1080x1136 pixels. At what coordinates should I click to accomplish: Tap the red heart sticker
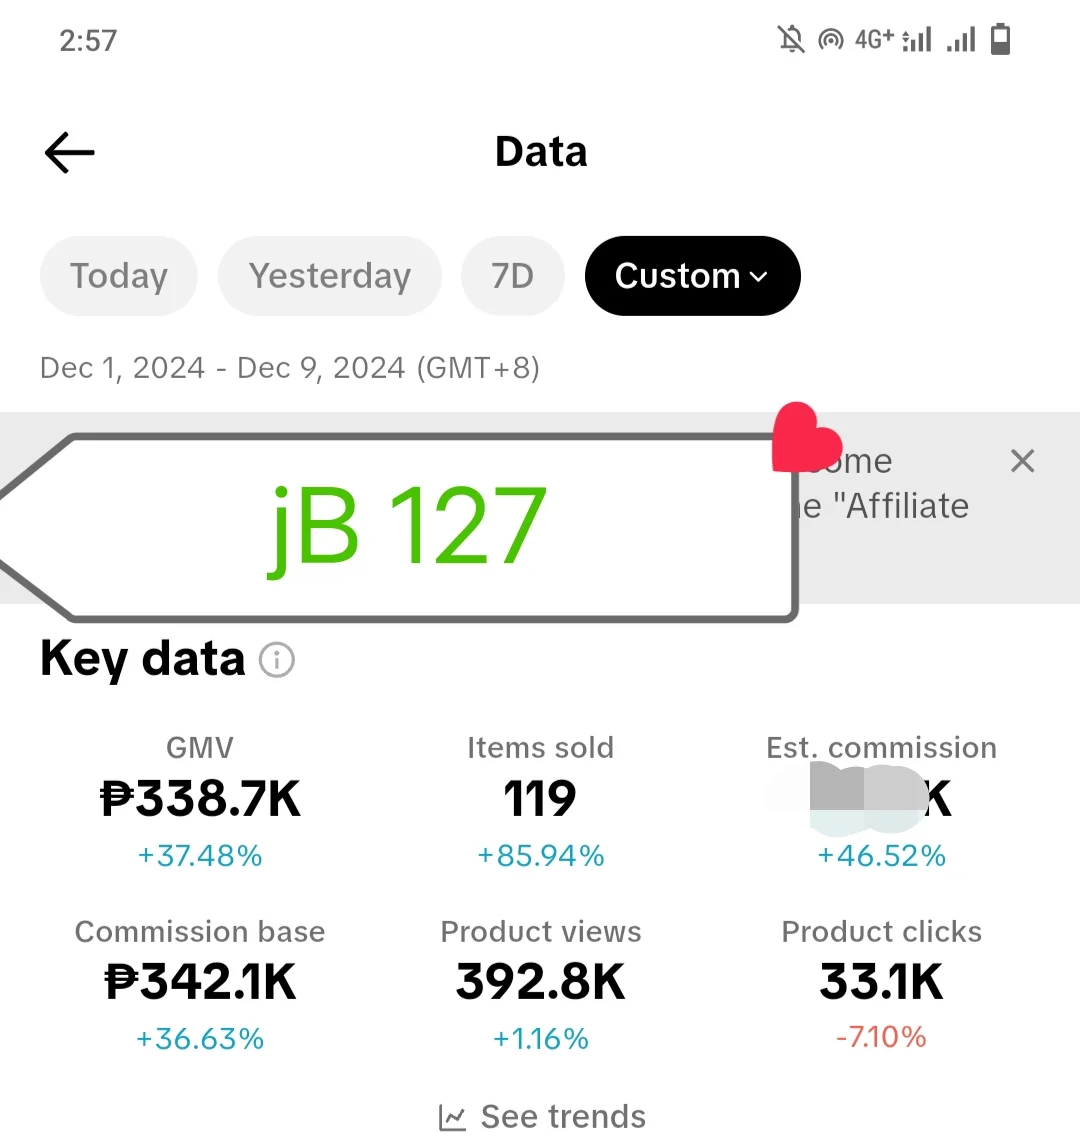coord(806,438)
